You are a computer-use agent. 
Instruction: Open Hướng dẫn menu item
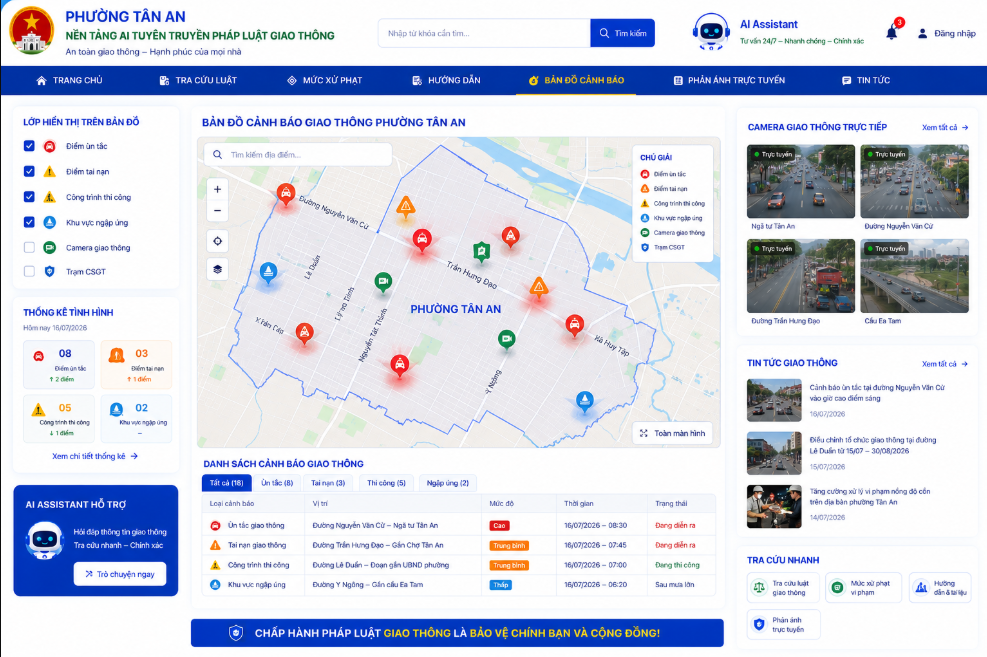coord(446,80)
